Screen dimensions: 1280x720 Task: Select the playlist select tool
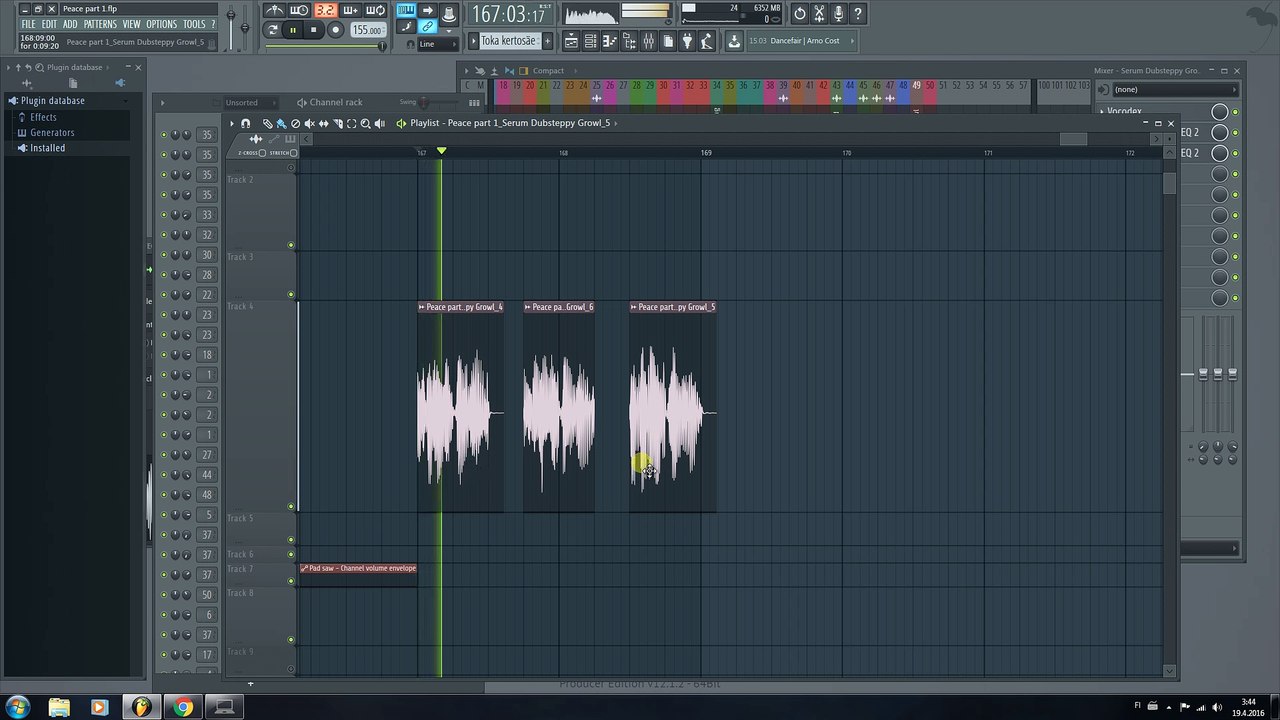(351, 123)
